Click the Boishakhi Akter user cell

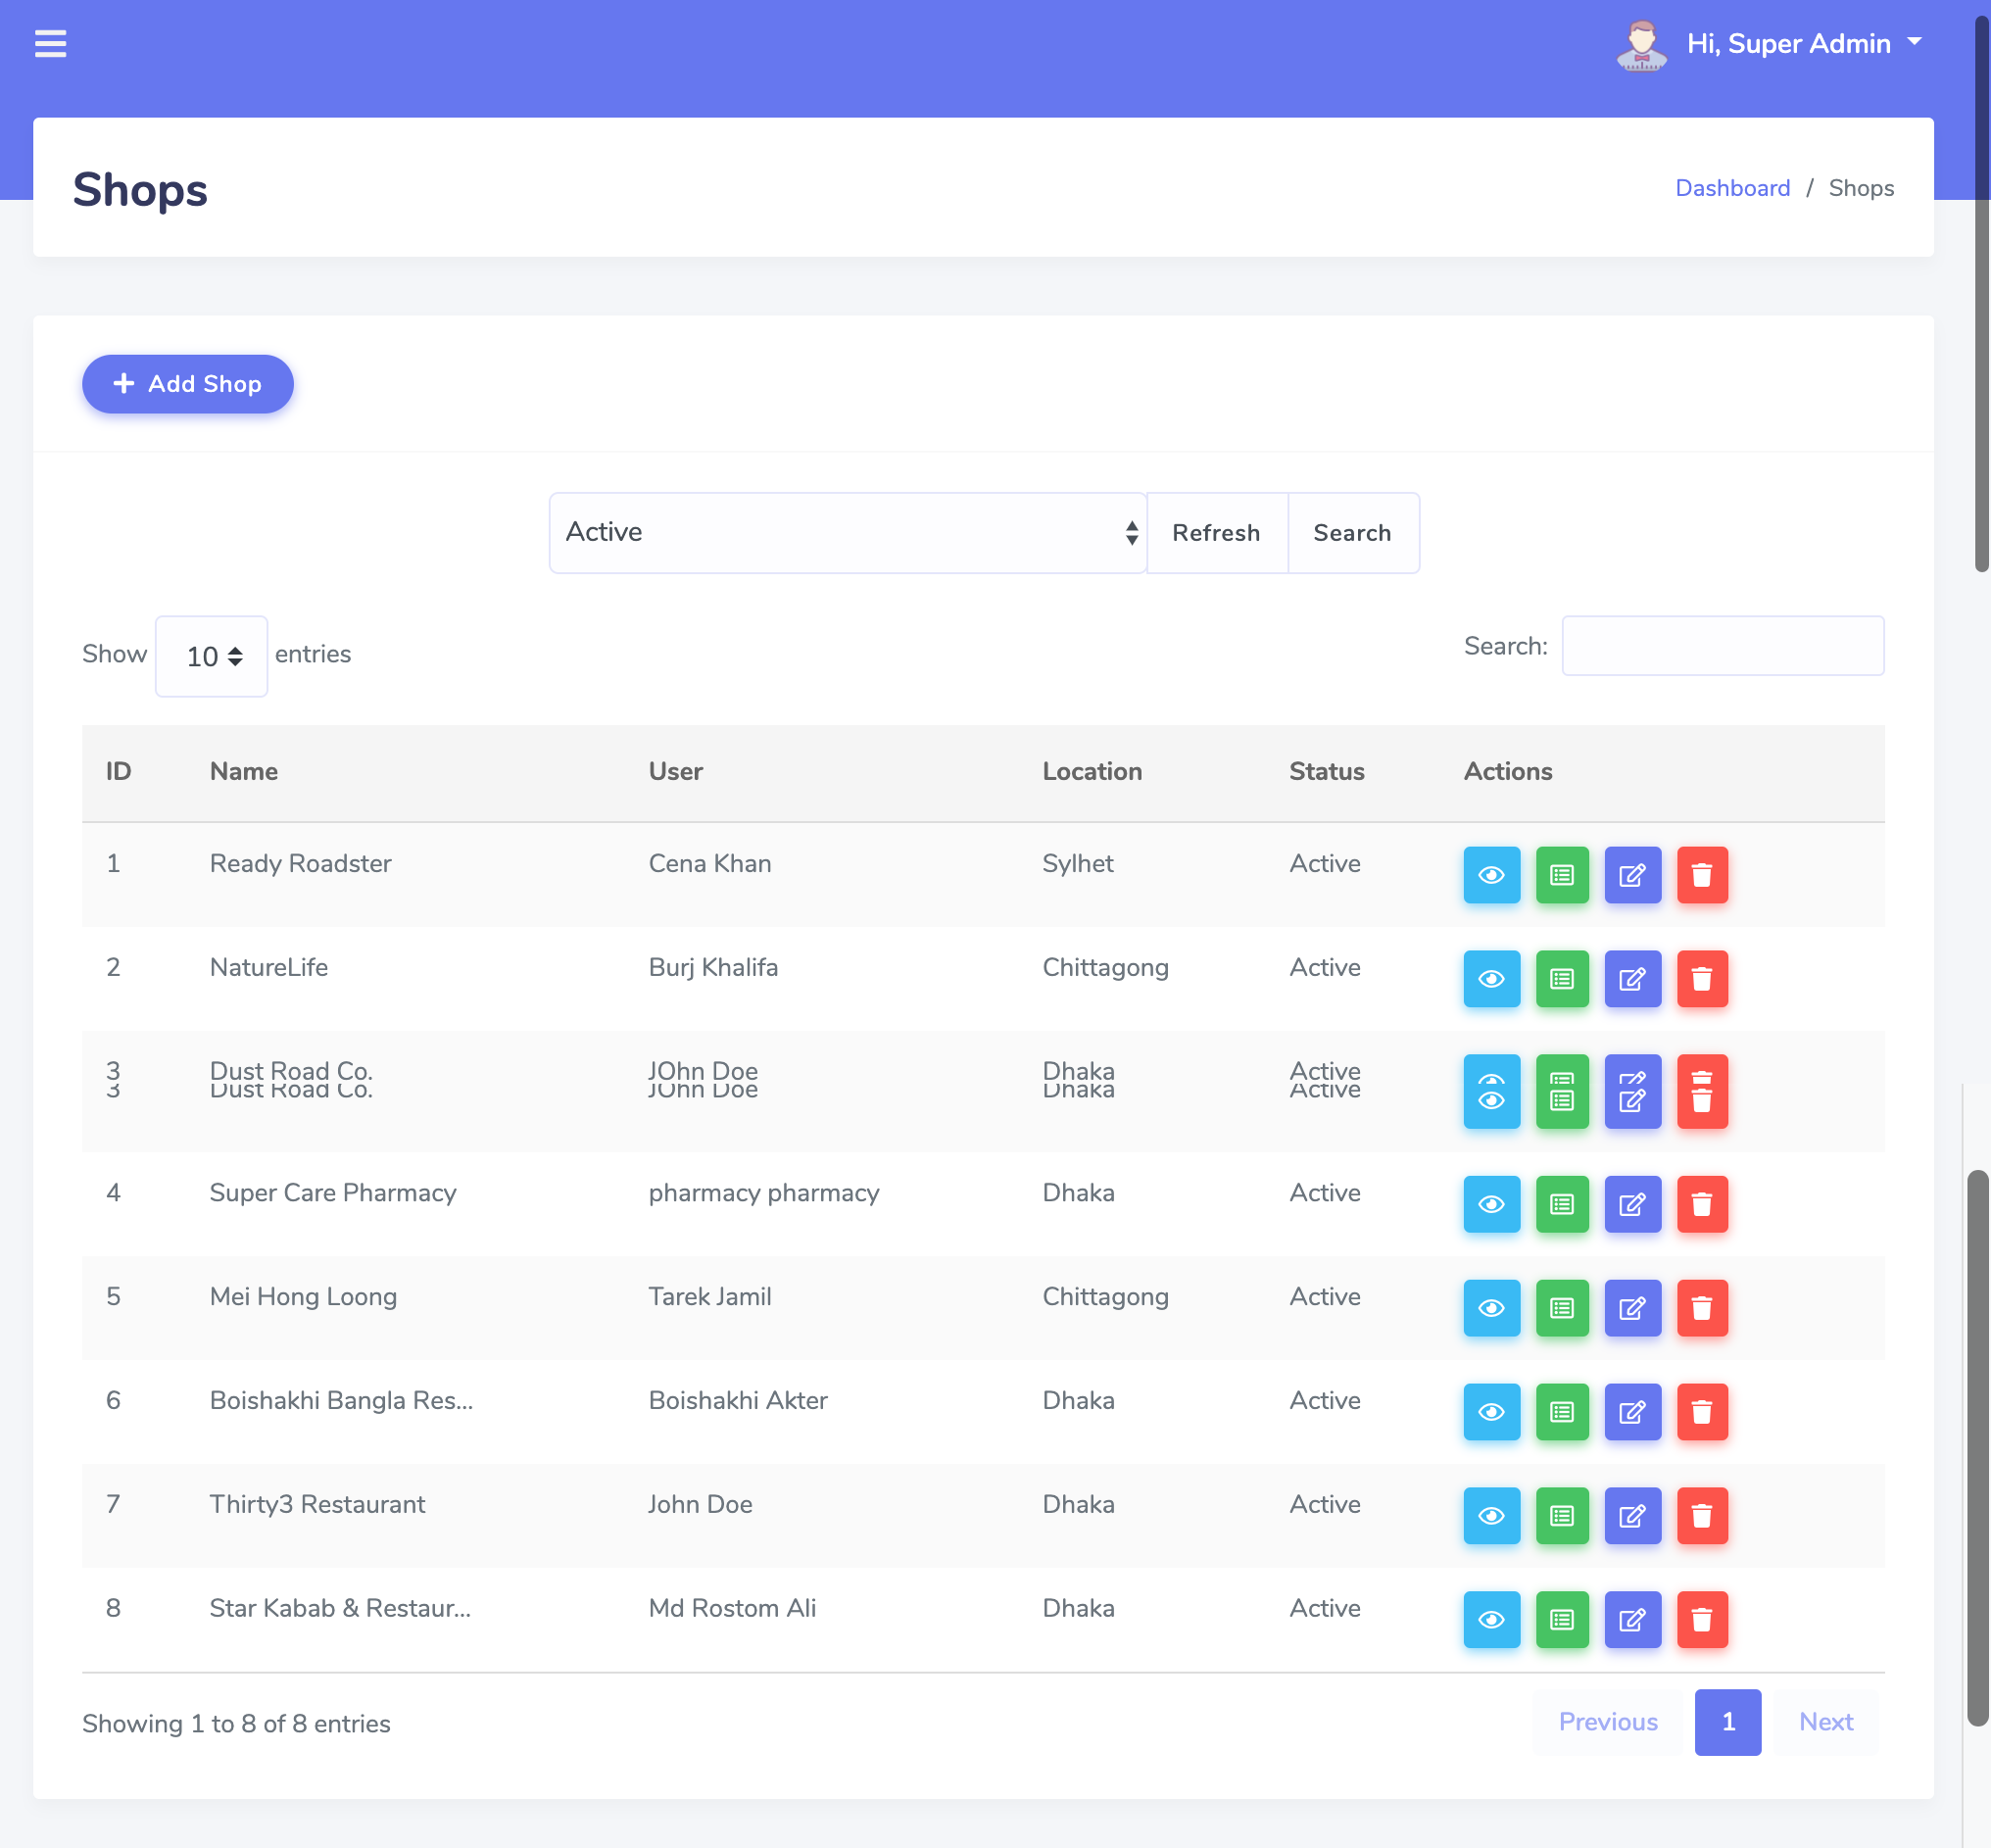click(x=738, y=1401)
